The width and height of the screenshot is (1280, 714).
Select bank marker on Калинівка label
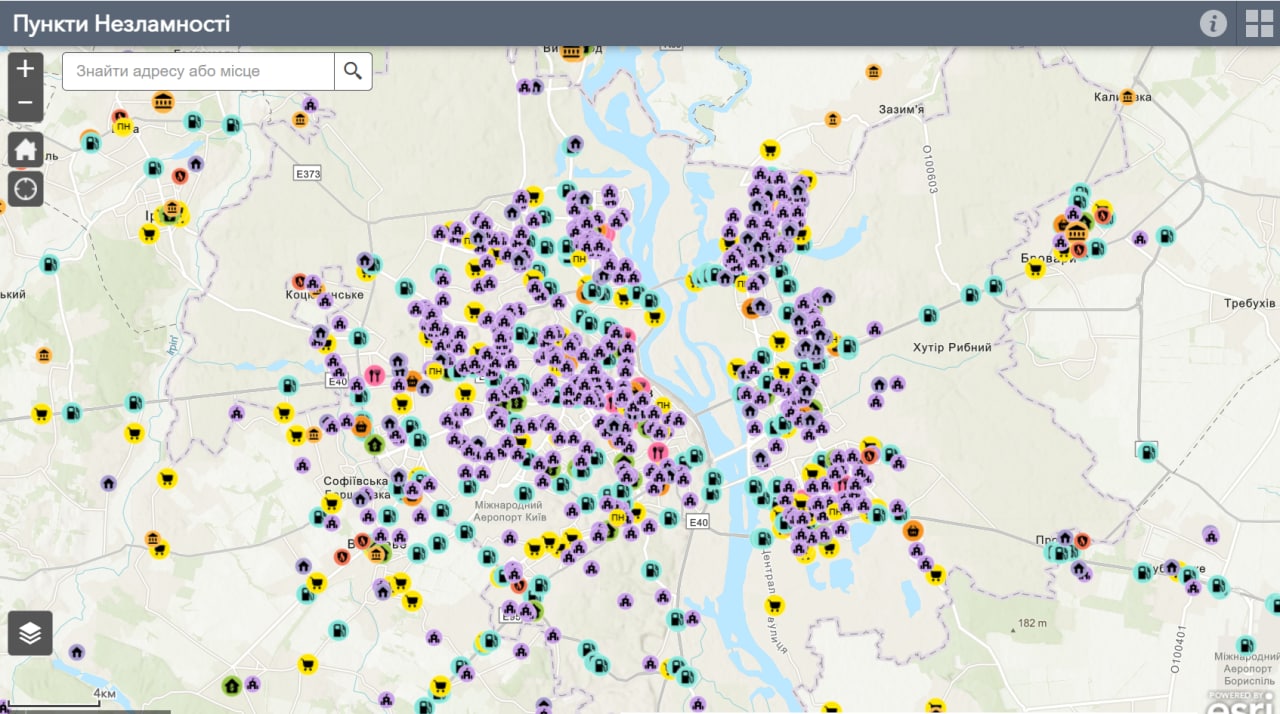tap(1128, 97)
